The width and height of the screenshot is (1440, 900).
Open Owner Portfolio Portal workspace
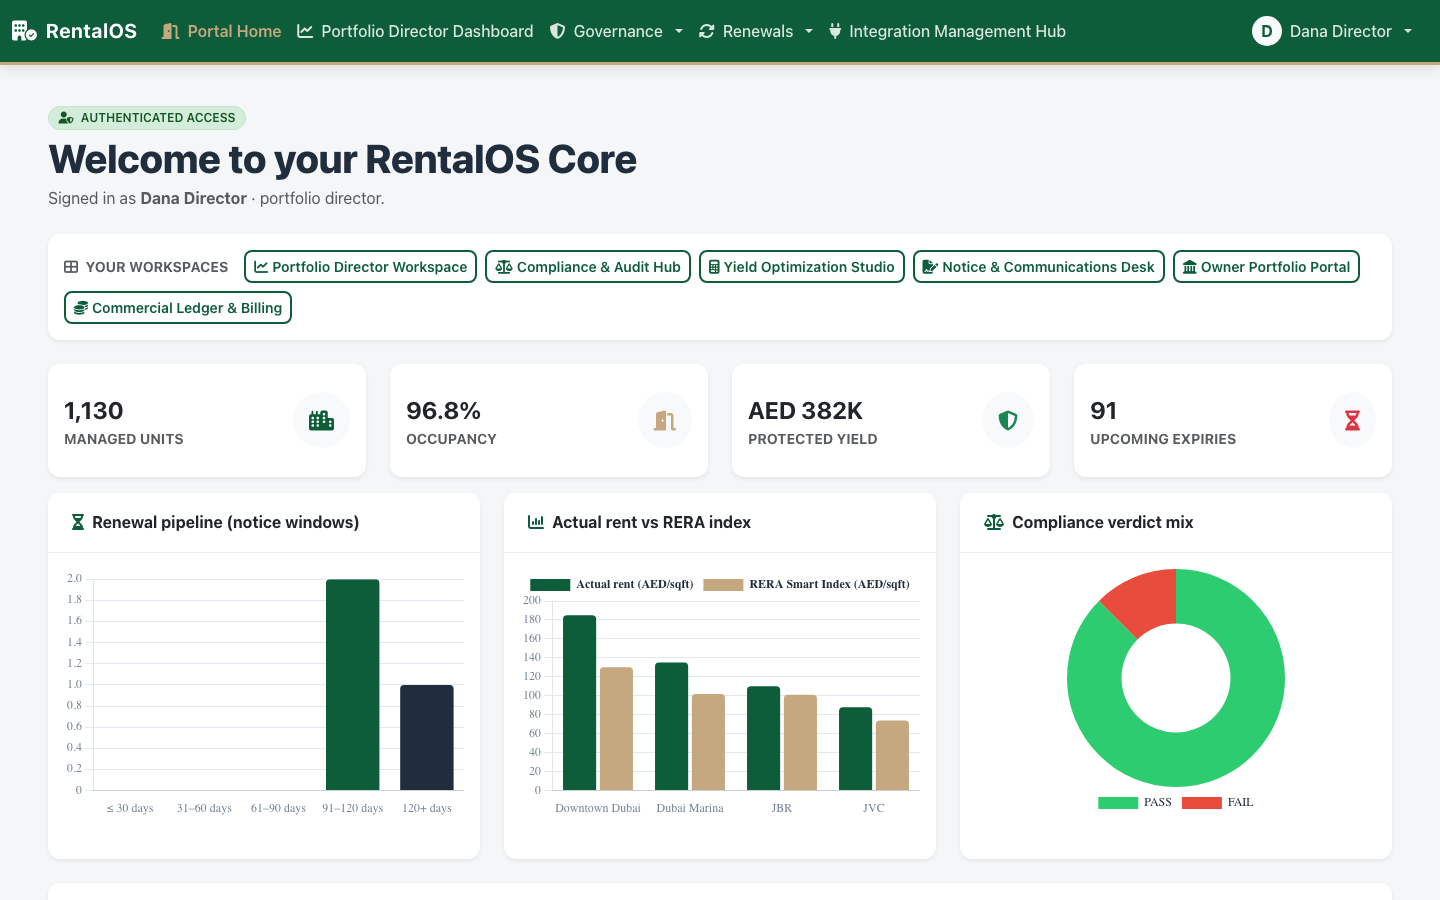(1266, 267)
